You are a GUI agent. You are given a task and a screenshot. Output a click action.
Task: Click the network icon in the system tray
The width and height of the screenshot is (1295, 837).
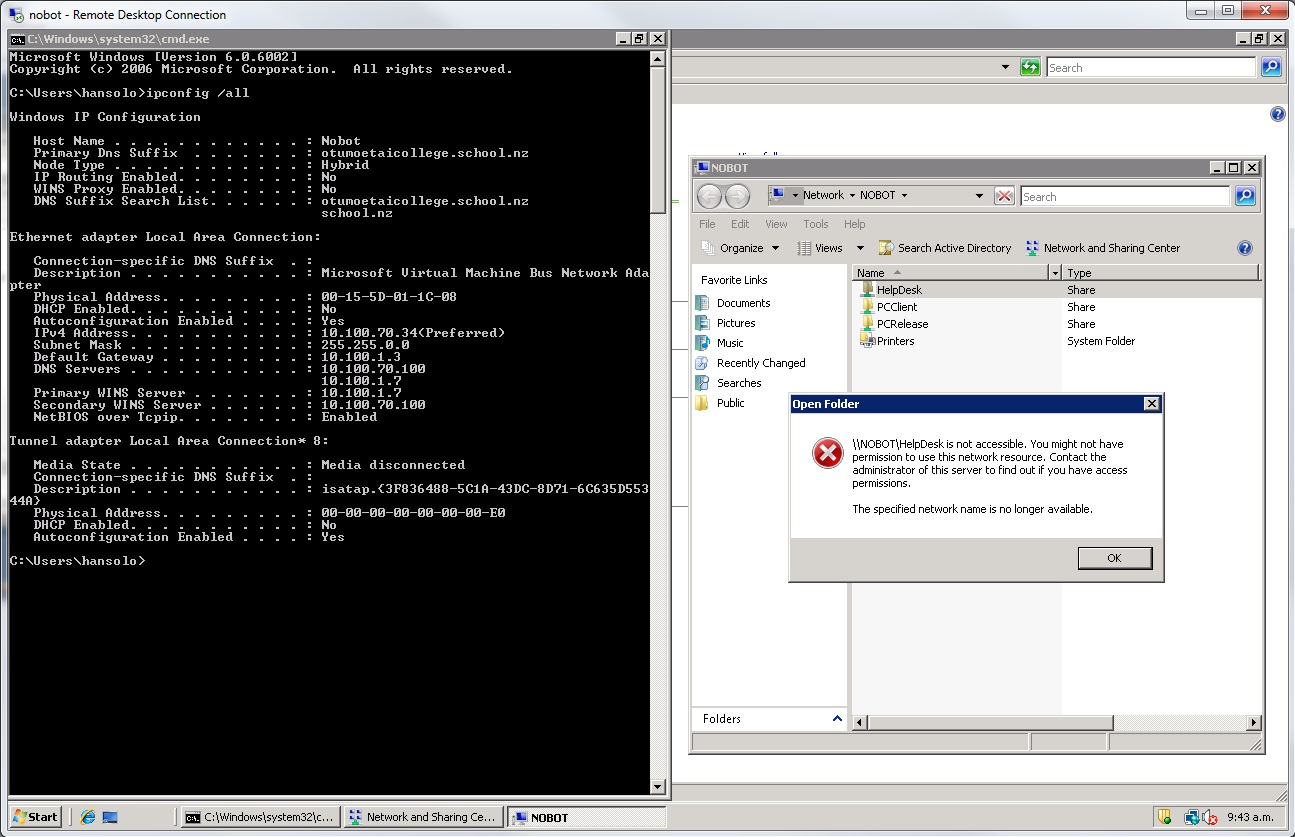pyautogui.click(x=1191, y=817)
